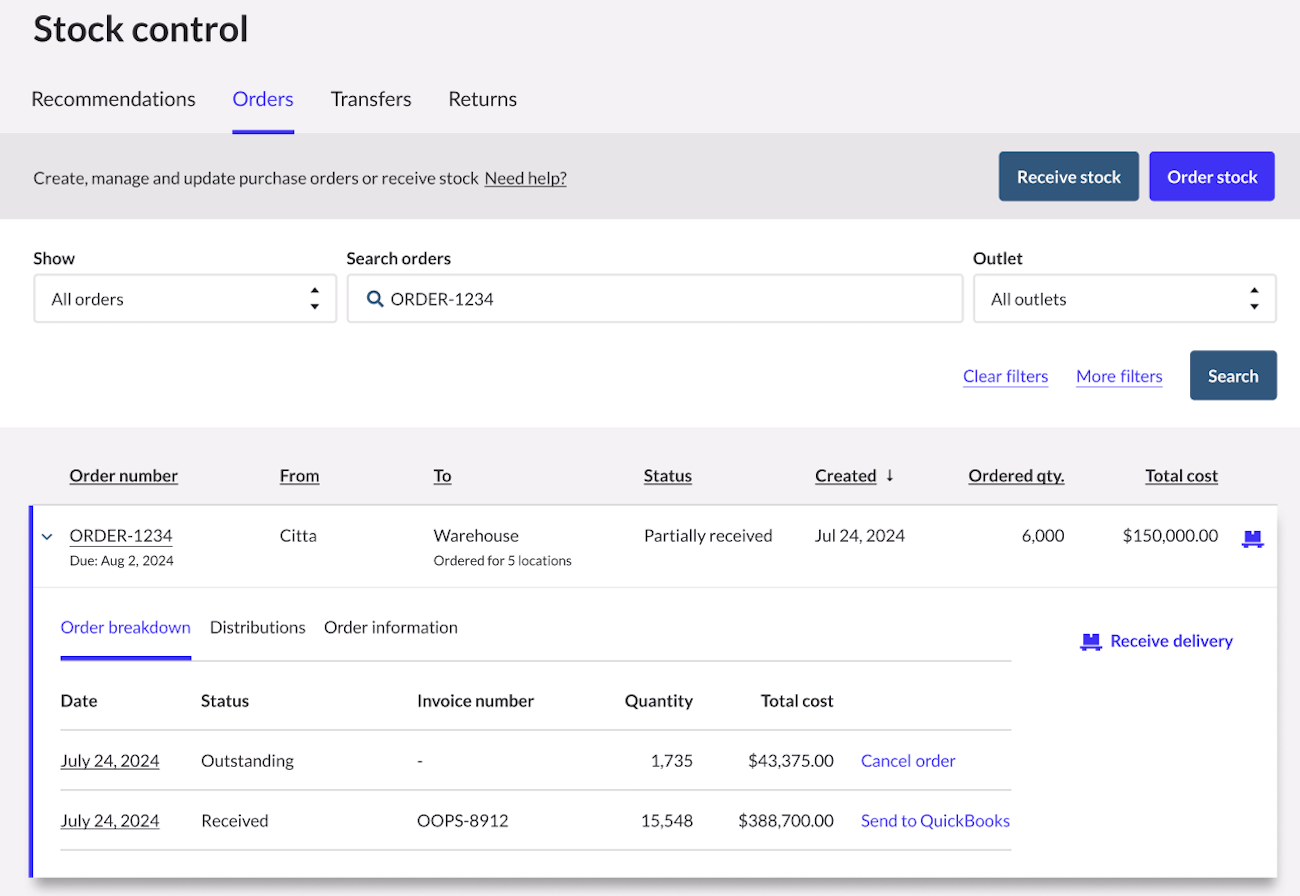Select the Distributions tab
Image resolution: width=1300 pixels, height=896 pixels.
coord(257,628)
